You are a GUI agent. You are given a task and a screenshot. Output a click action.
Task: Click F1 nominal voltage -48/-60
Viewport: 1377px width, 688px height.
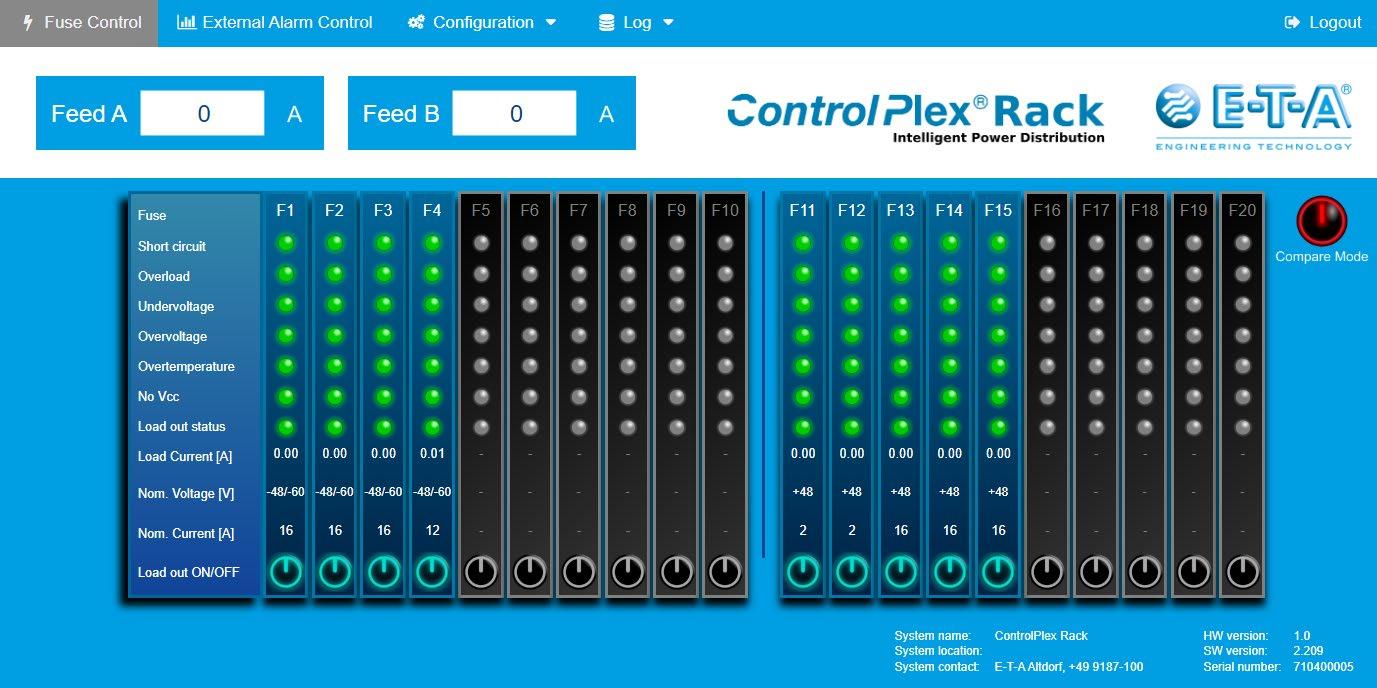point(286,492)
